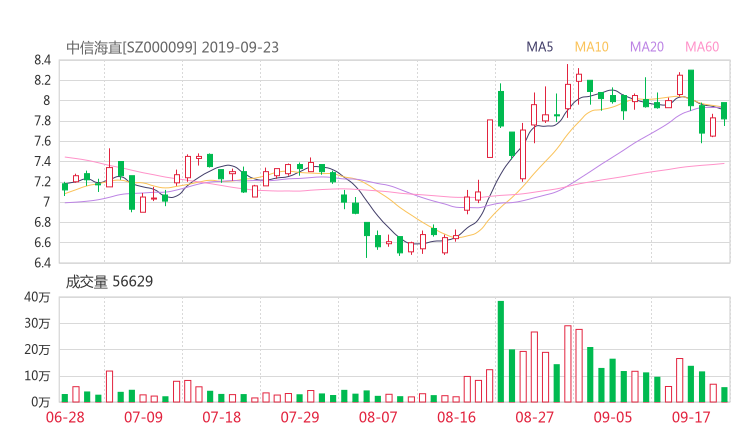Click the MA5 legend label
Viewport: 740px width, 440px height.
539,47
